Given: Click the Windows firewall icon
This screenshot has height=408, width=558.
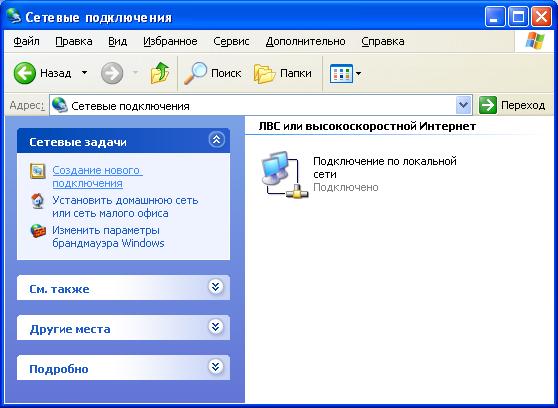Looking at the screenshot, I should [x=38, y=231].
